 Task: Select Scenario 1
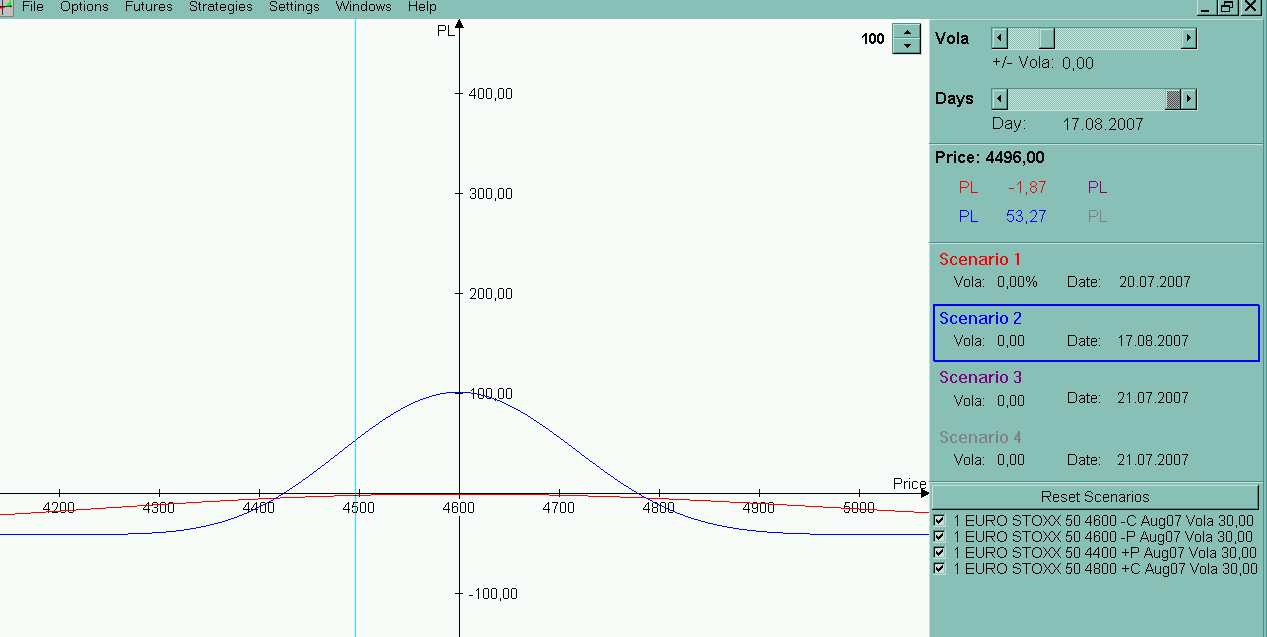pos(980,259)
